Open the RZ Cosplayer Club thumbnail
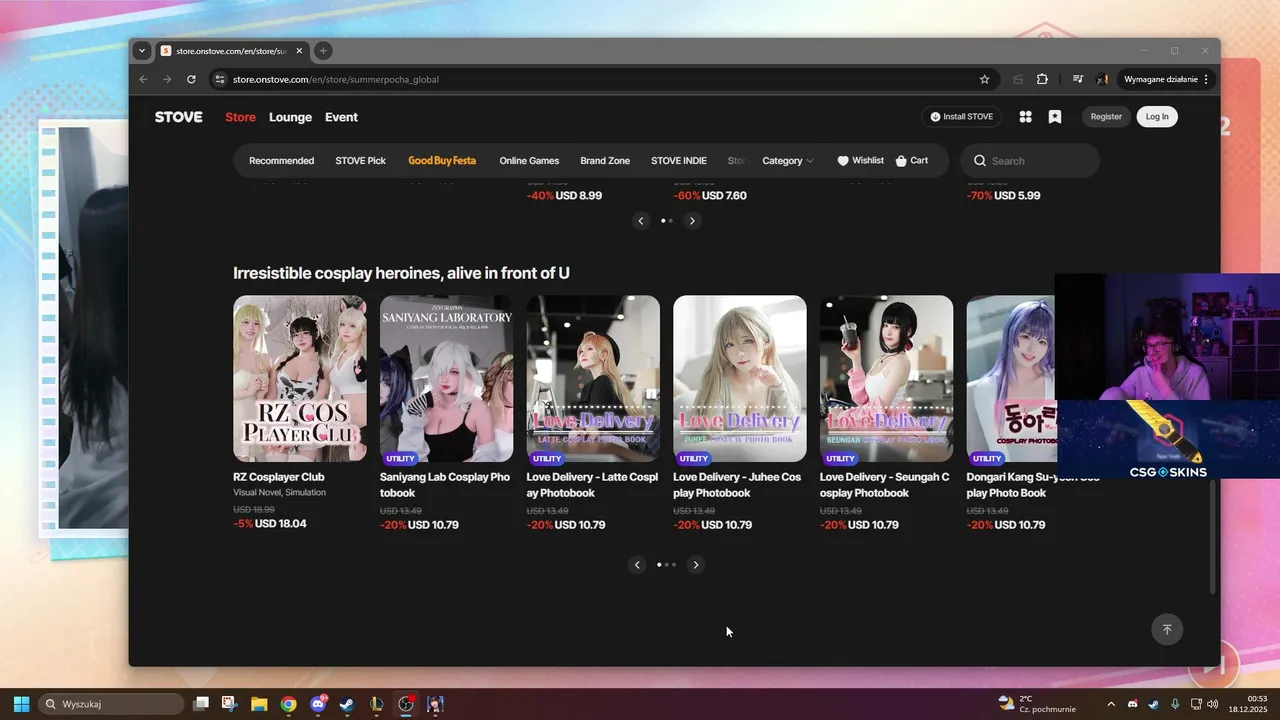Screen dimensions: 1280x720 tap(300, 378)
